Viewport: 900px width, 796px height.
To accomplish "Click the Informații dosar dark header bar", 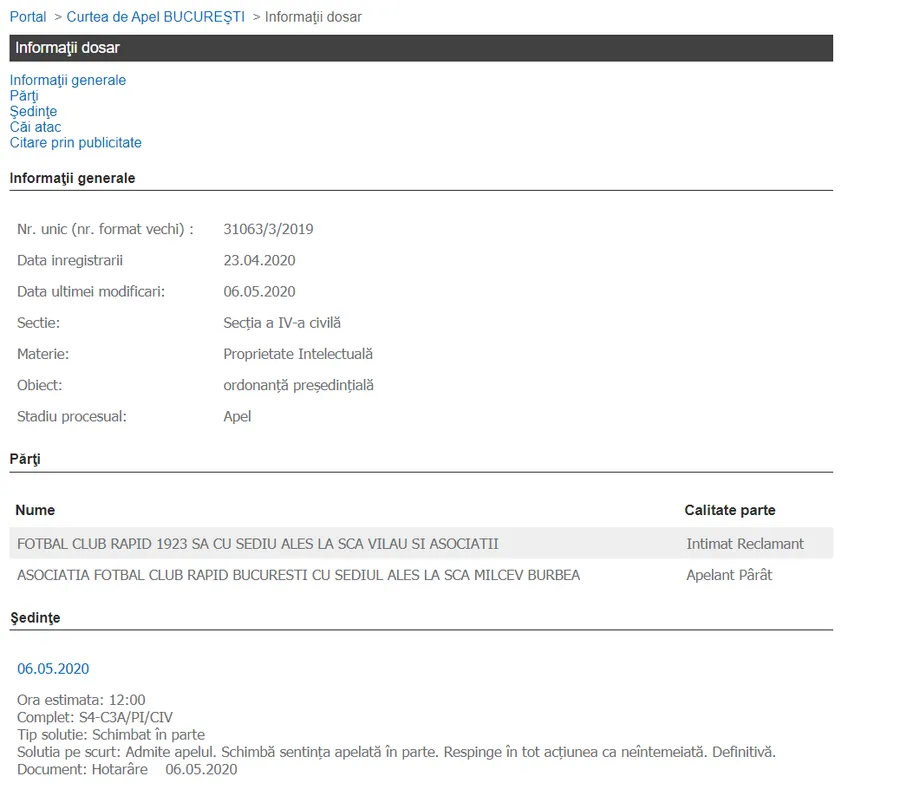I will (x=421, y=48).
